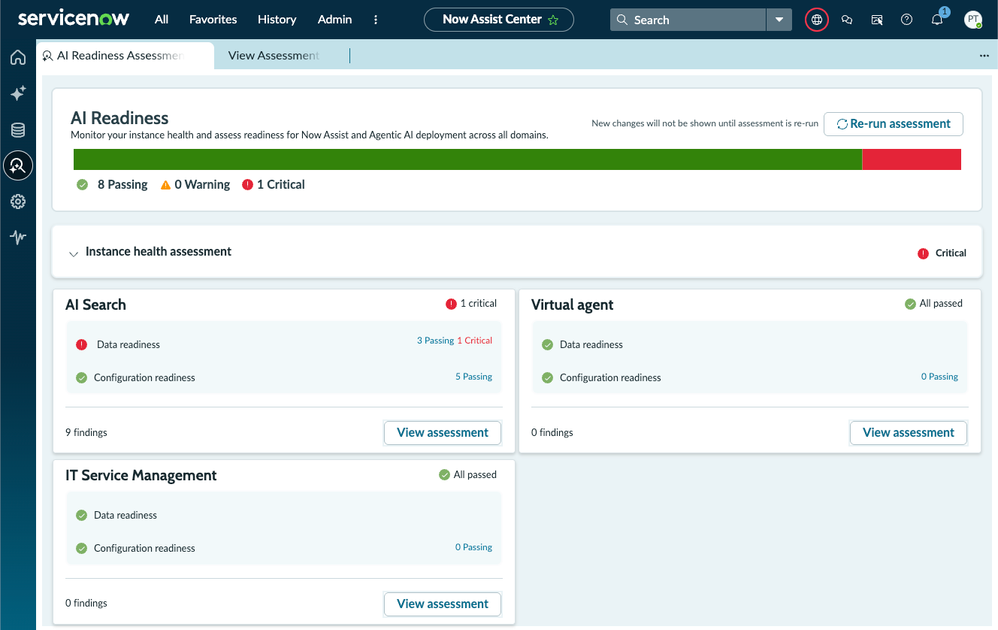Click the globe scope icon in header
Image resolution: width=998 pixels, height=630 pixels.
[817, 20]
